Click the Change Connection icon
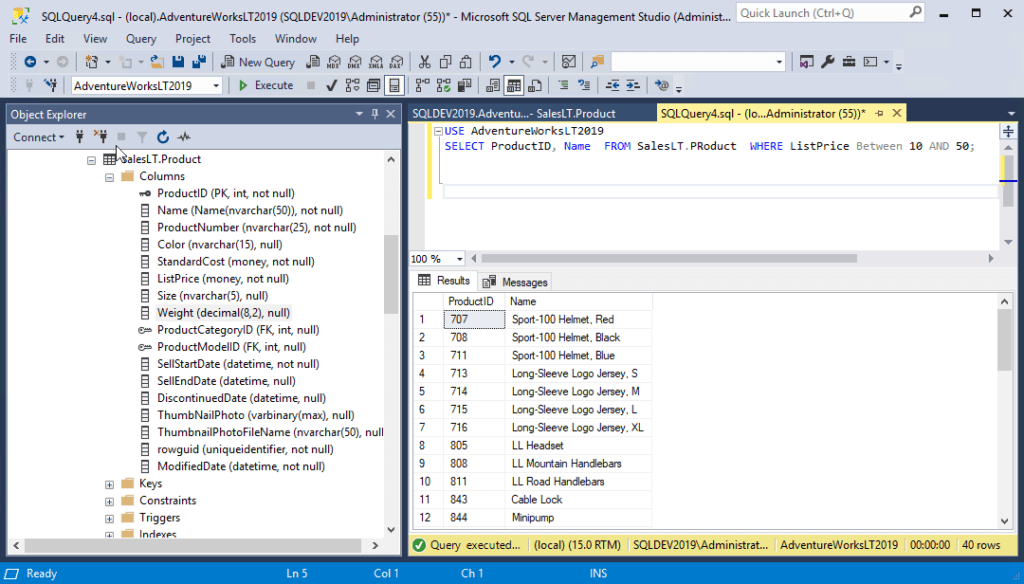This screenshot has width=1024, height=584. [50, 86]
